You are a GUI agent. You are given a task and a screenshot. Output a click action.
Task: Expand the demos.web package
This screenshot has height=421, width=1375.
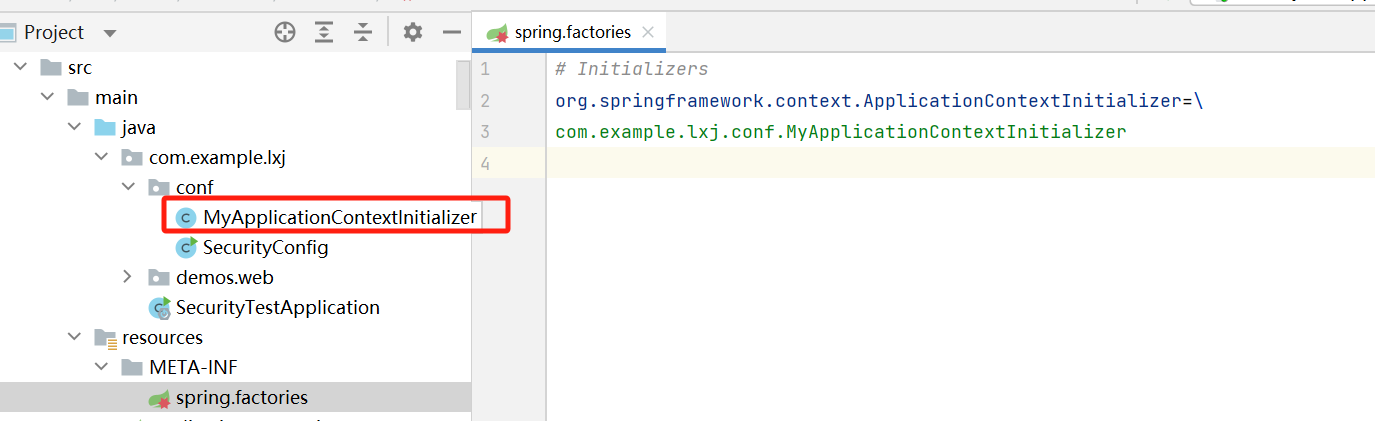[x=127, y=277]
